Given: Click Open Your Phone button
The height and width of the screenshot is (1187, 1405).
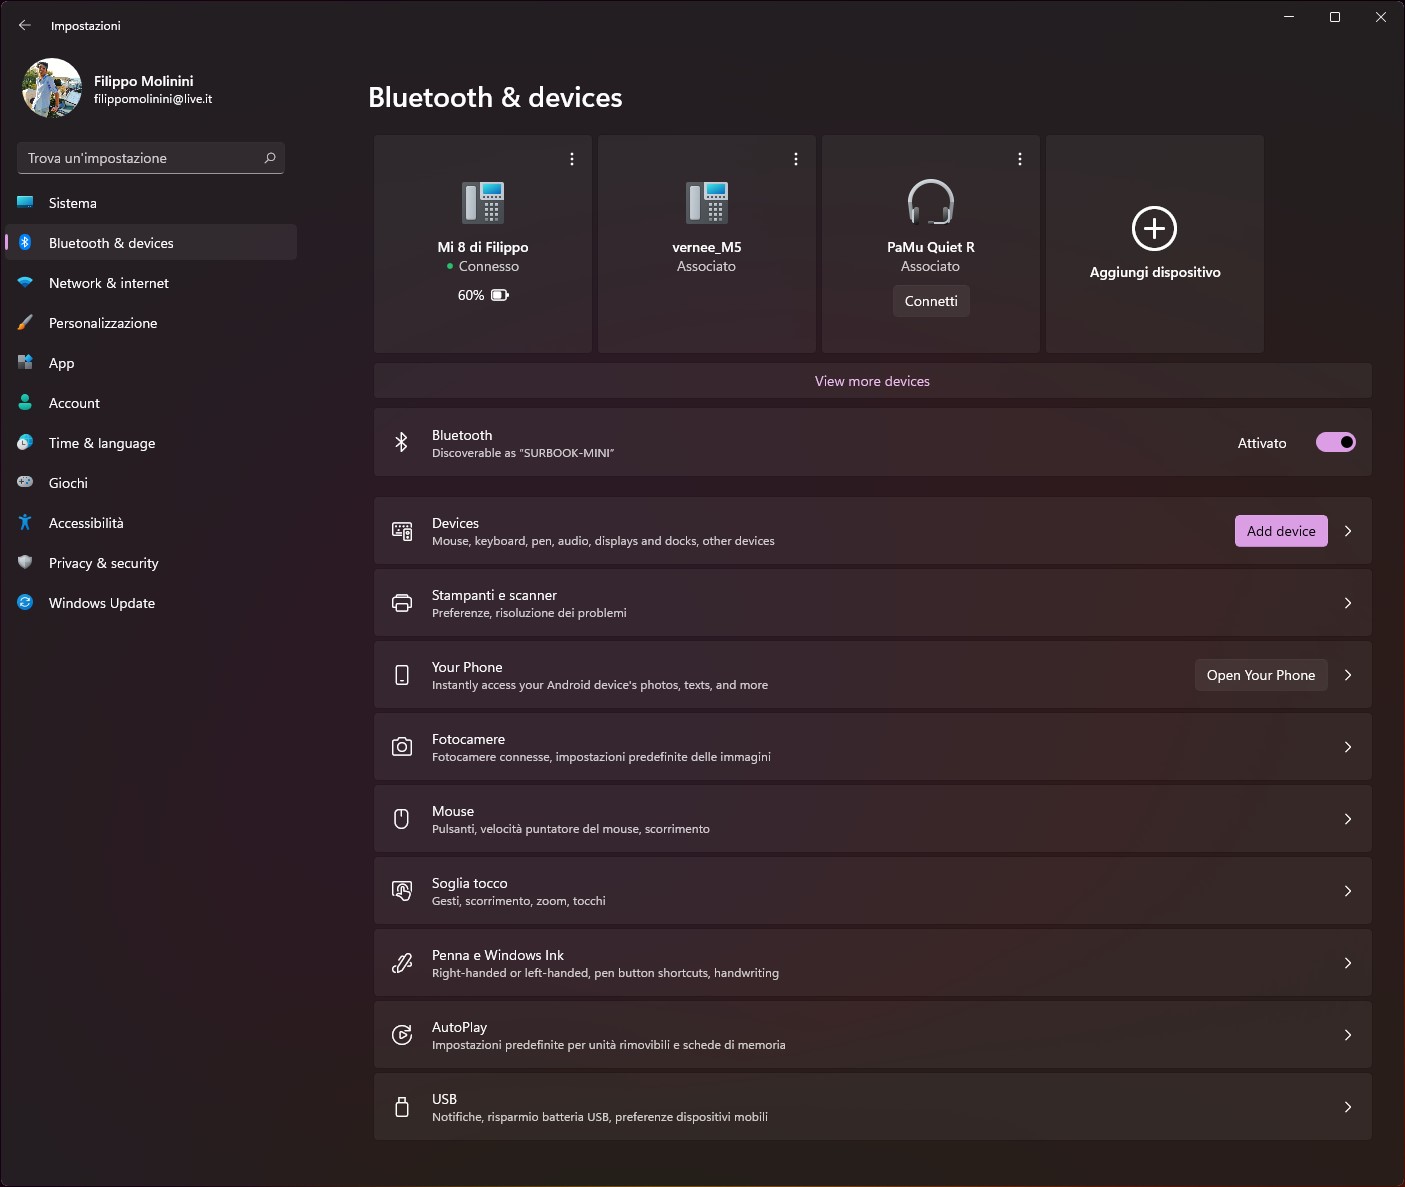Looking at the screenshot, I should tap(1261, 675).
